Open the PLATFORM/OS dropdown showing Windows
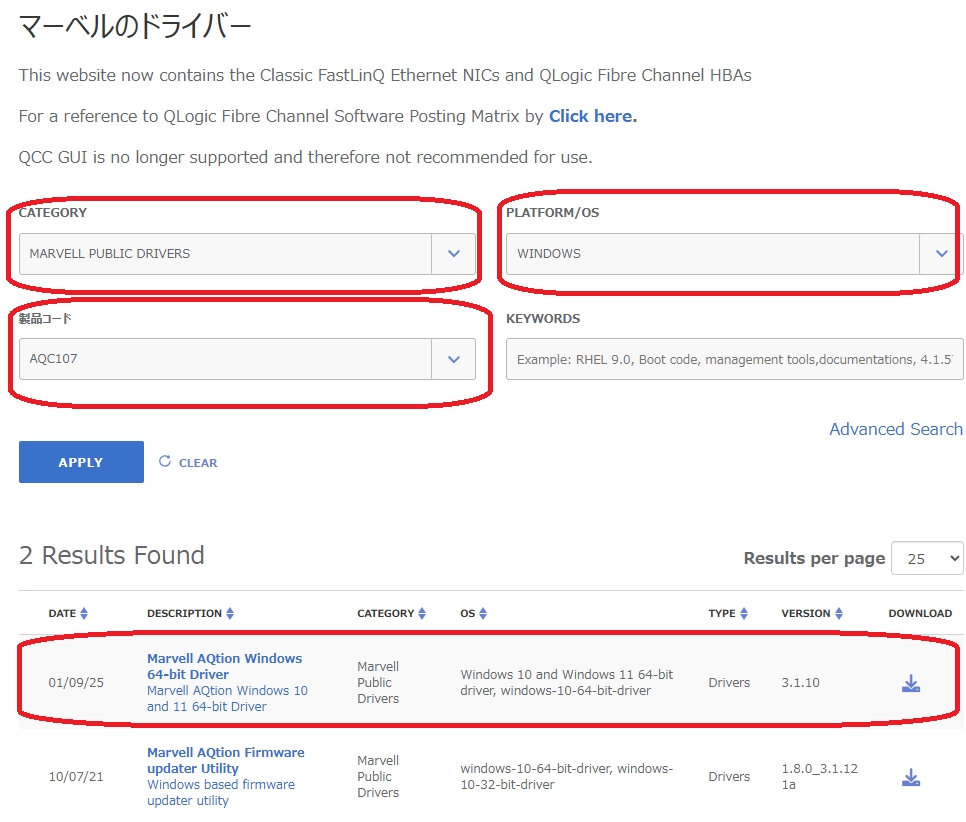The image size is (966, 822). [734, 254]
